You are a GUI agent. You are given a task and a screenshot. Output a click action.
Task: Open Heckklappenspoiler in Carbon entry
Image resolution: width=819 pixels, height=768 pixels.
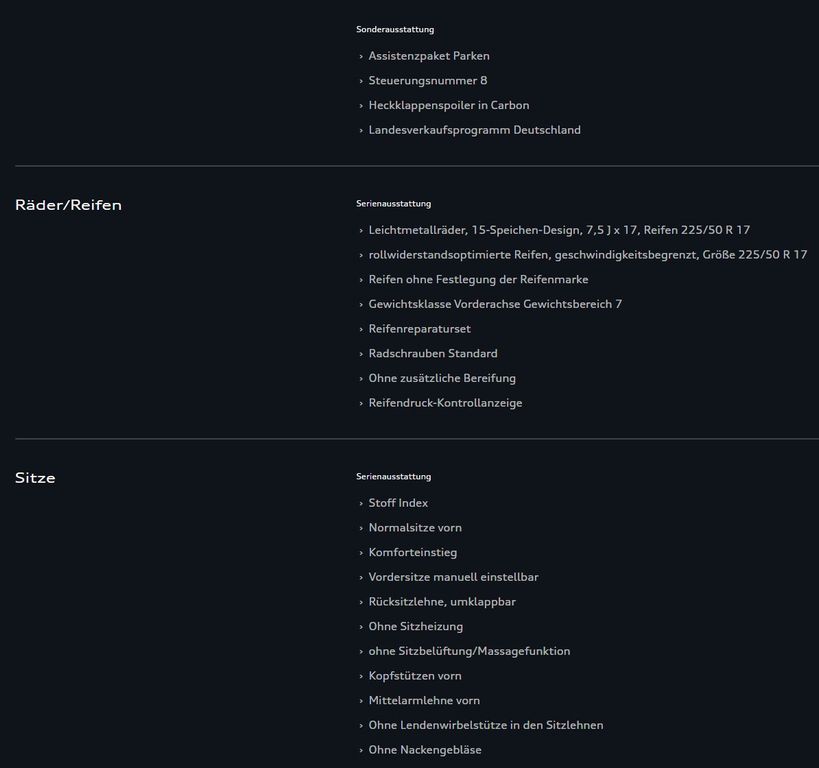(448, 105)
